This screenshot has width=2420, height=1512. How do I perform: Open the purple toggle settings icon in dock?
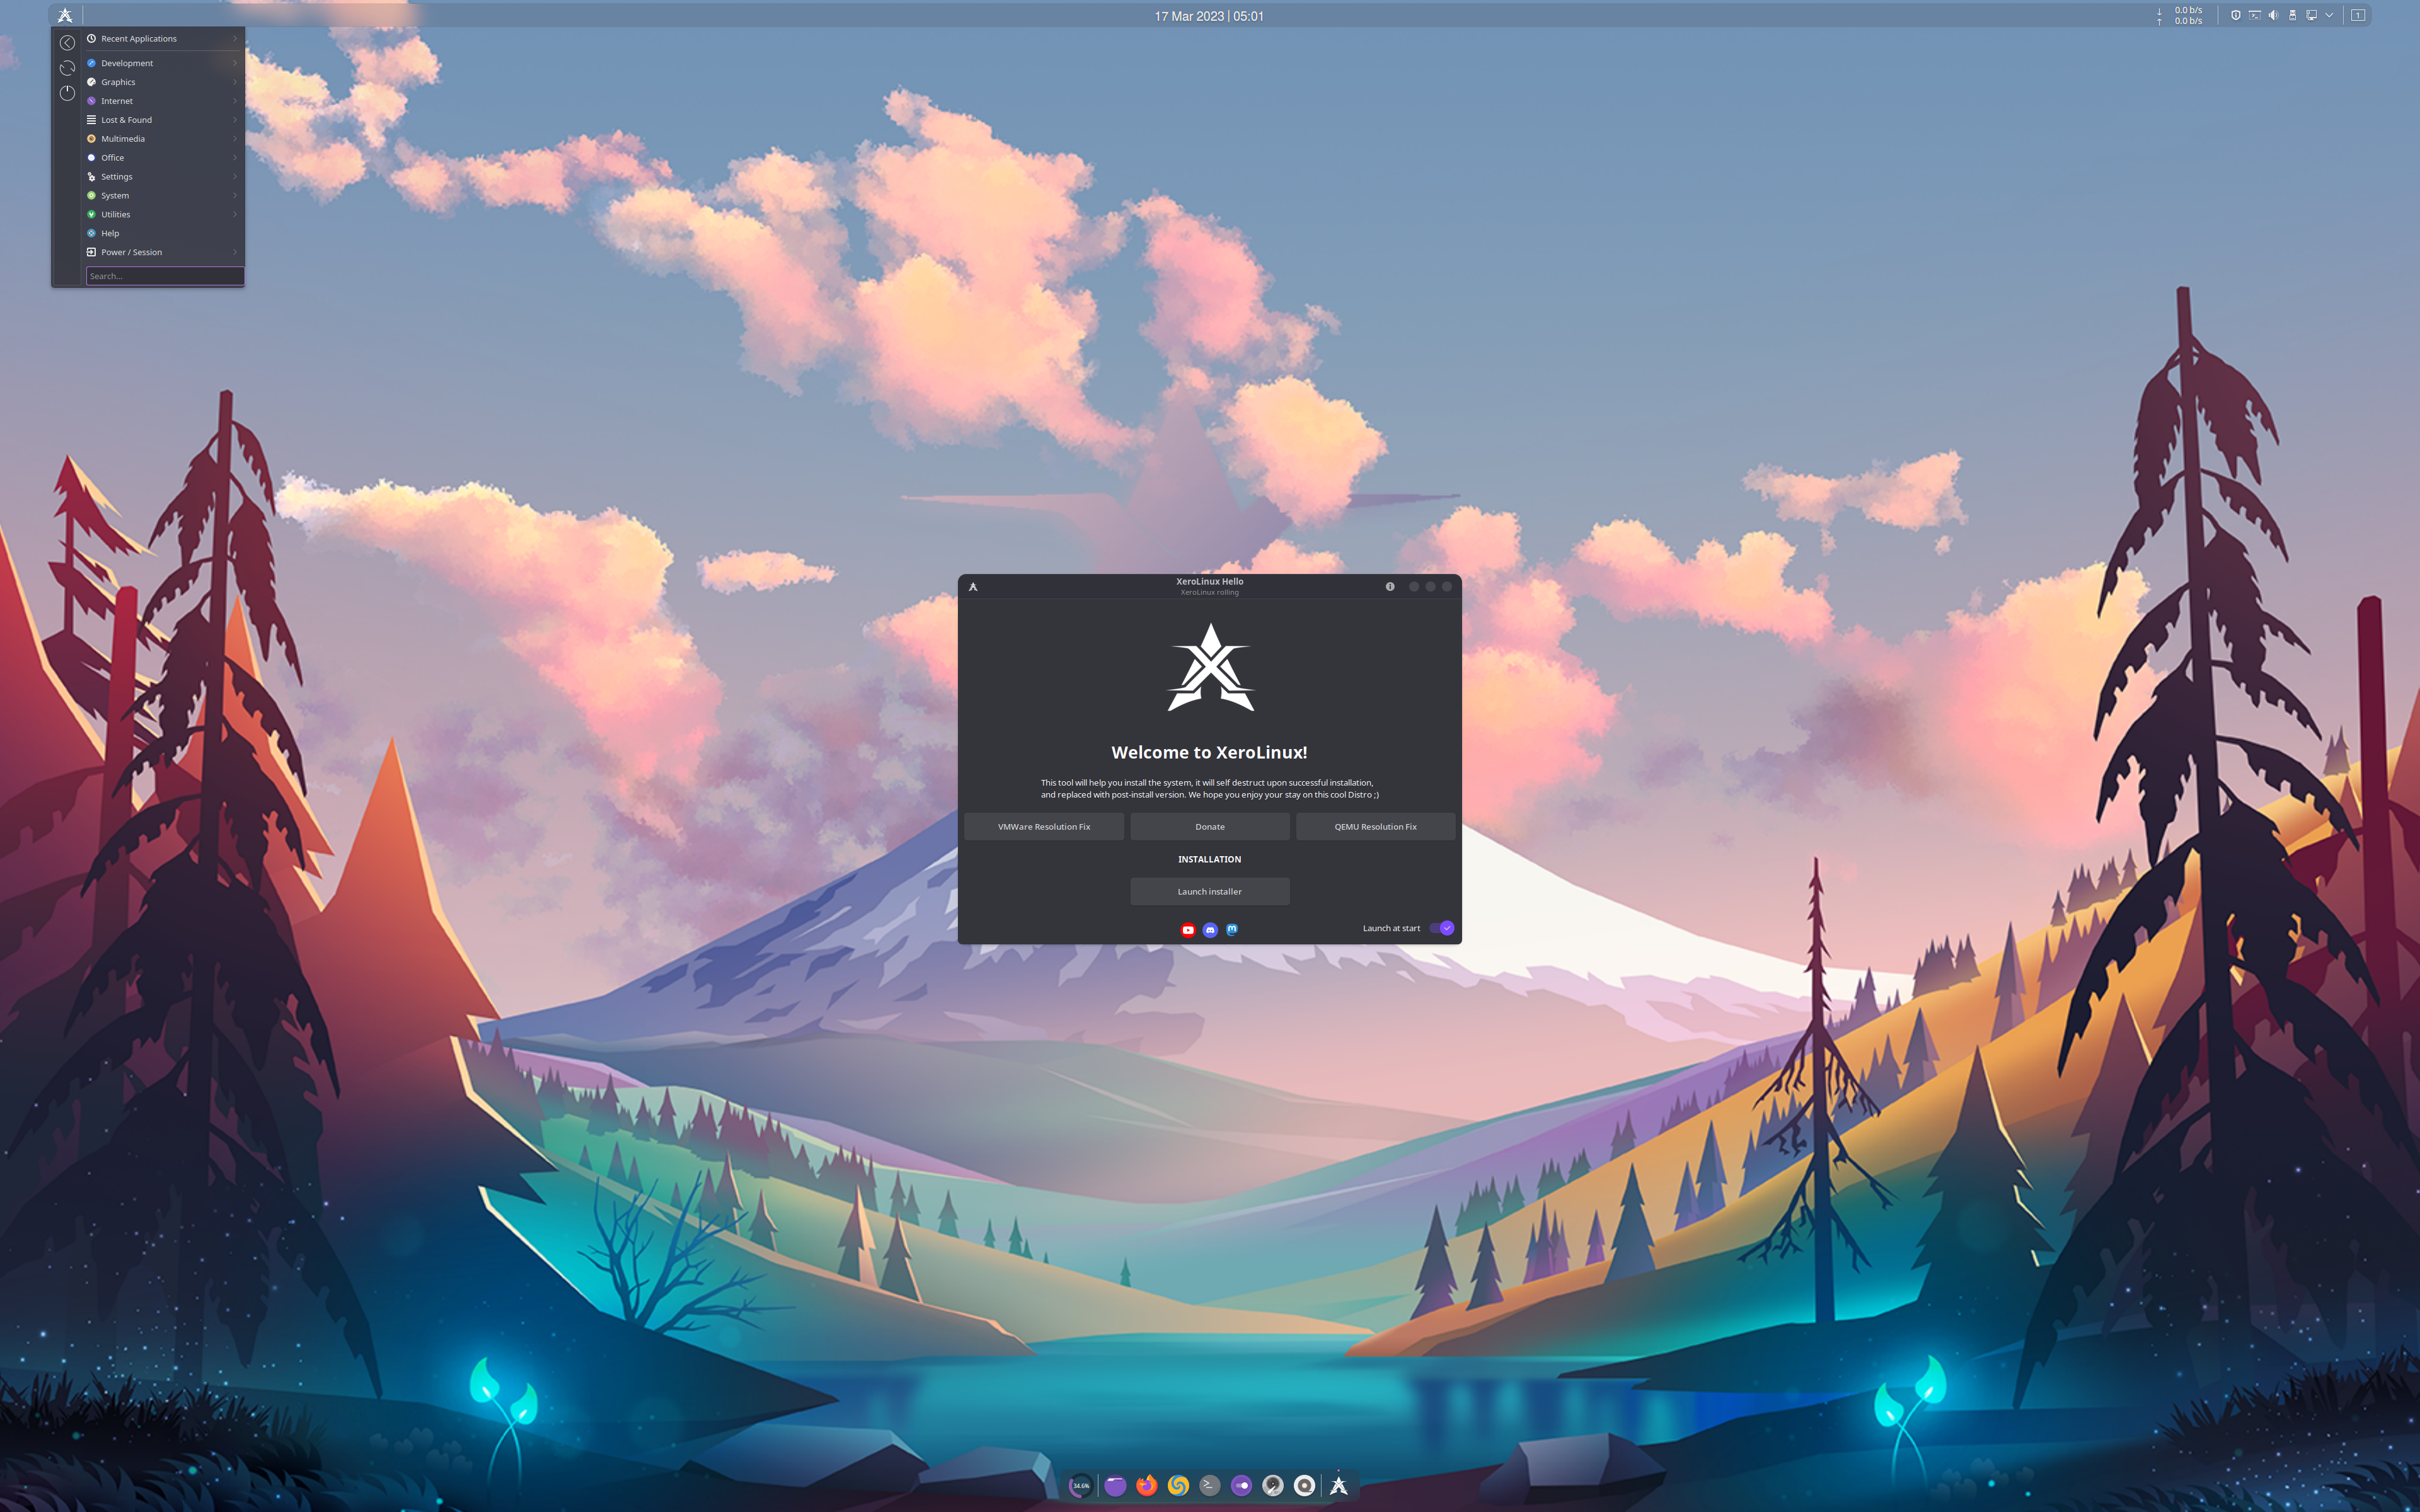(x=1241, y=1485)
